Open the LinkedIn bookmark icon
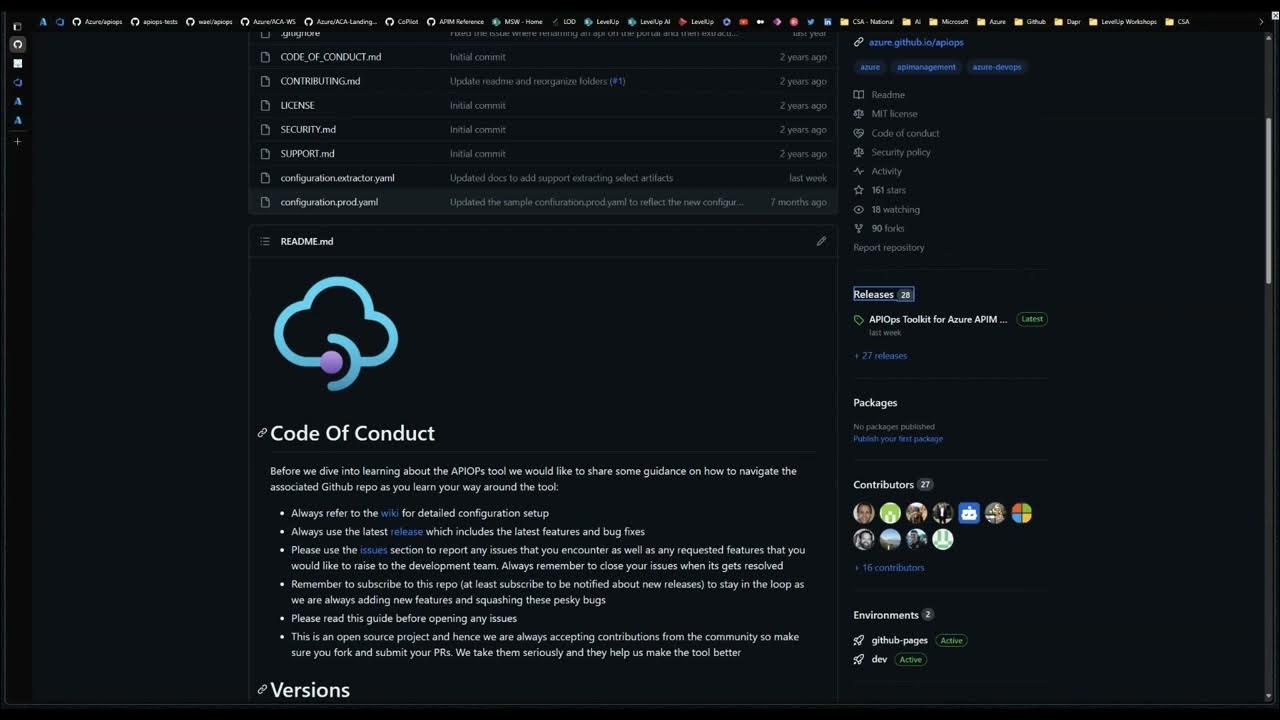 point(827,21)
